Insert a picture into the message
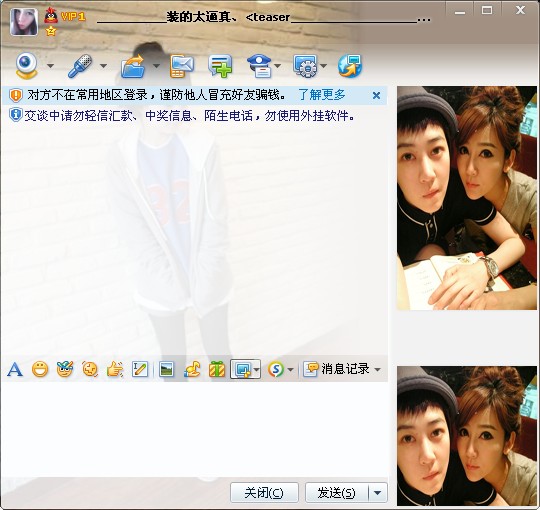 coord(166,370)
